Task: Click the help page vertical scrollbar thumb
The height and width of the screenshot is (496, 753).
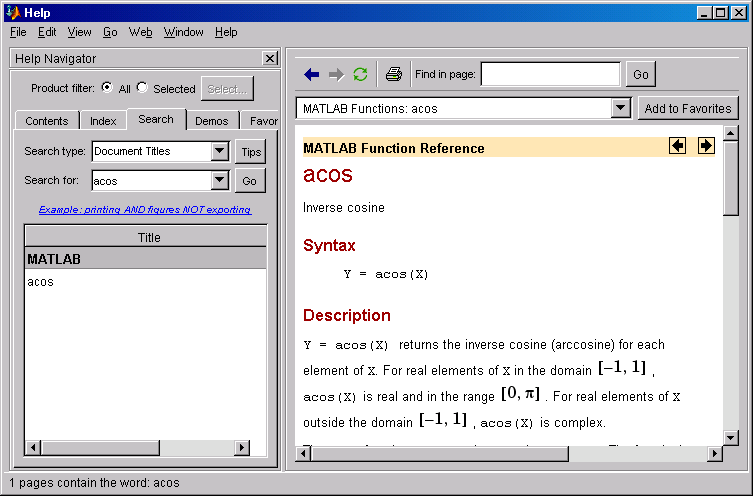Action: pyautogui.click(x=730, y=179)
